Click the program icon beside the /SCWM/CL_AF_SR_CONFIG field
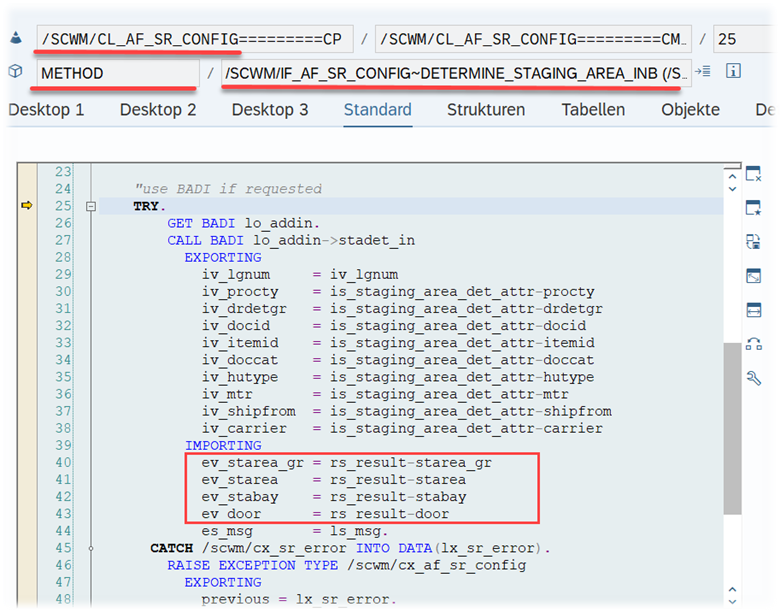Image resolution: width=780 pixels, height=613 pixels. [16, 38]
